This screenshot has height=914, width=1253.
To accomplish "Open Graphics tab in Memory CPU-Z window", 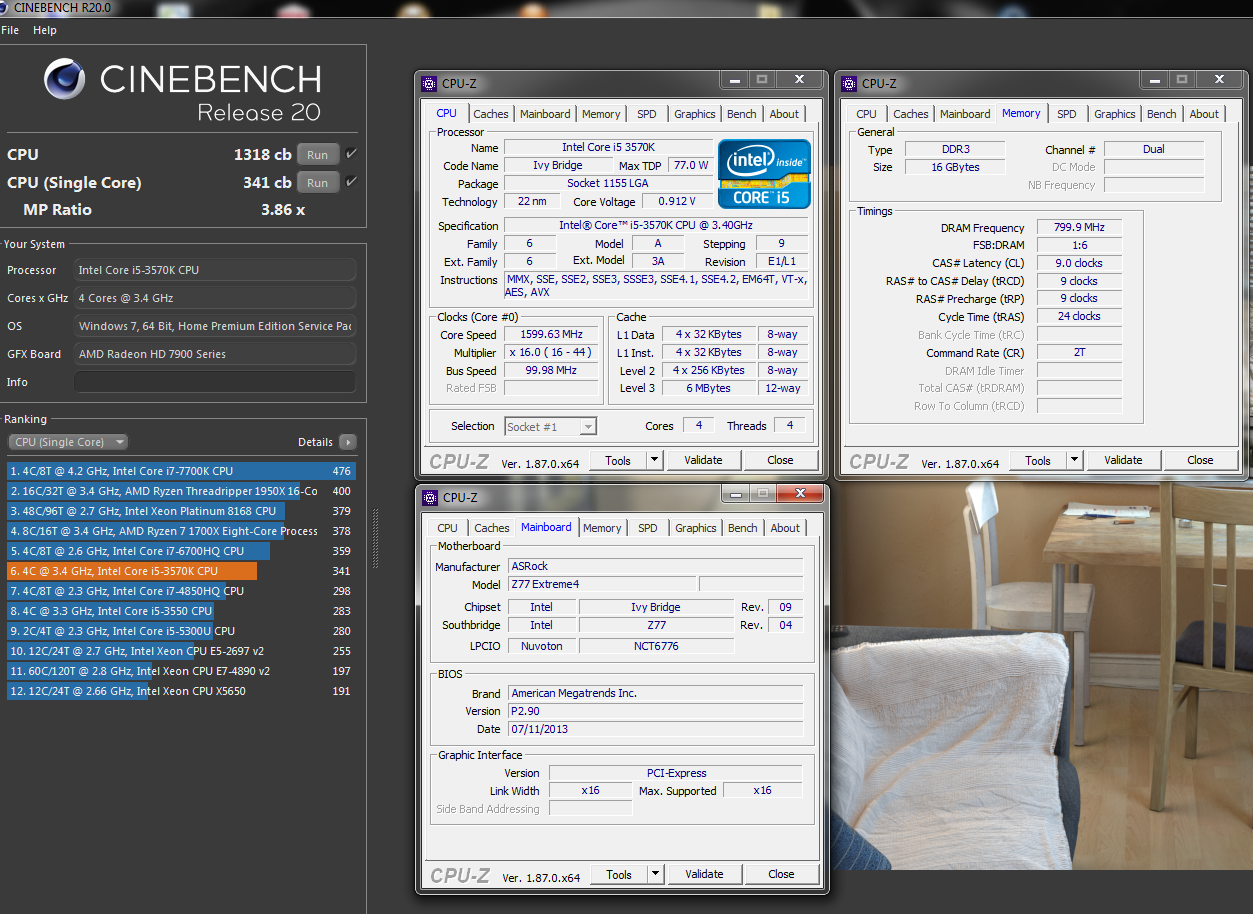I will 1115,114.
